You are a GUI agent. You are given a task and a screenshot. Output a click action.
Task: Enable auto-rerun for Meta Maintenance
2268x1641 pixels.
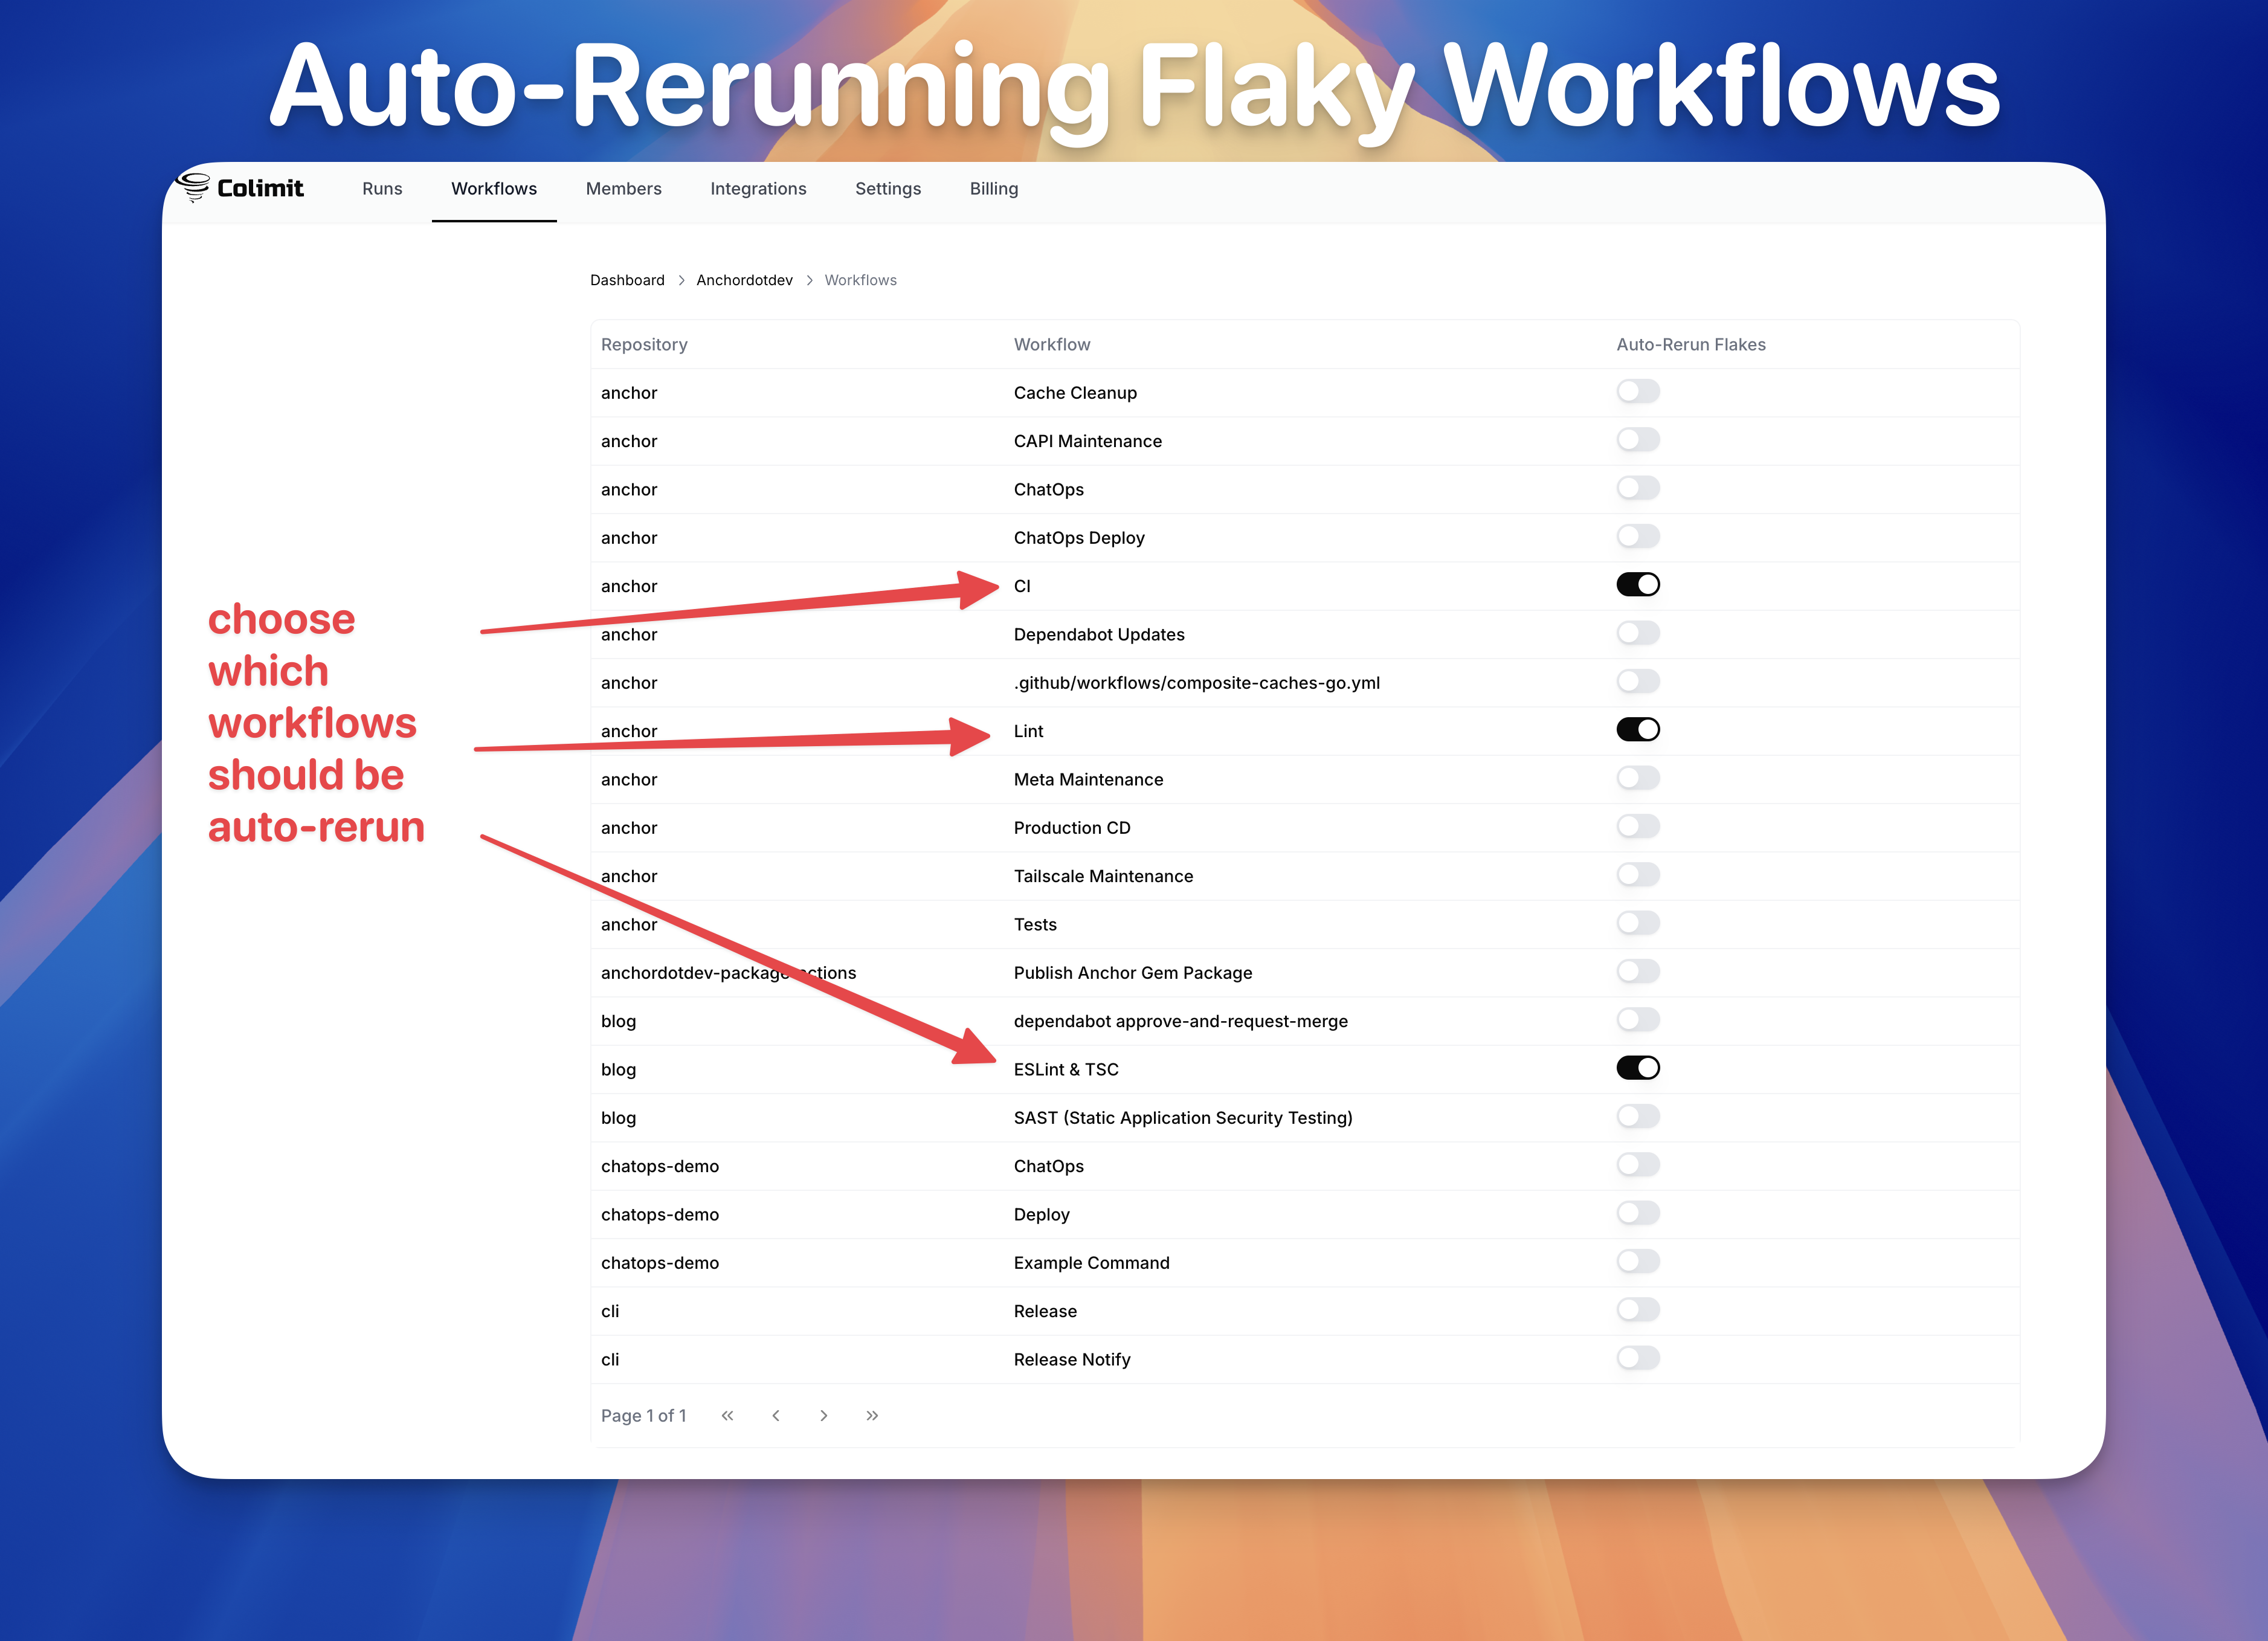coord(1638,778)
